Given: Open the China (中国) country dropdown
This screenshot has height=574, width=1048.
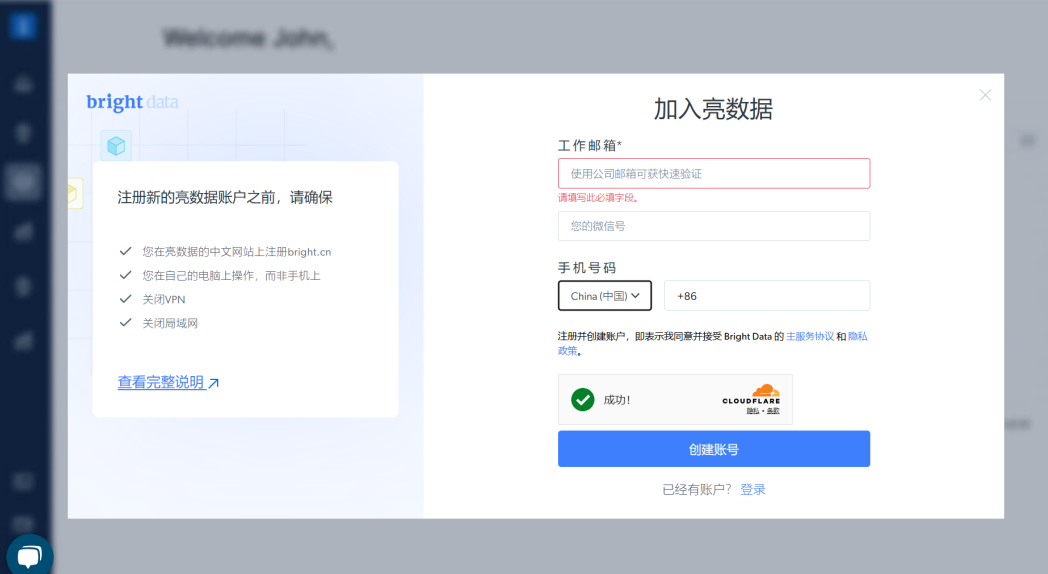Looking at the screenshot, I should coord(605,295).
